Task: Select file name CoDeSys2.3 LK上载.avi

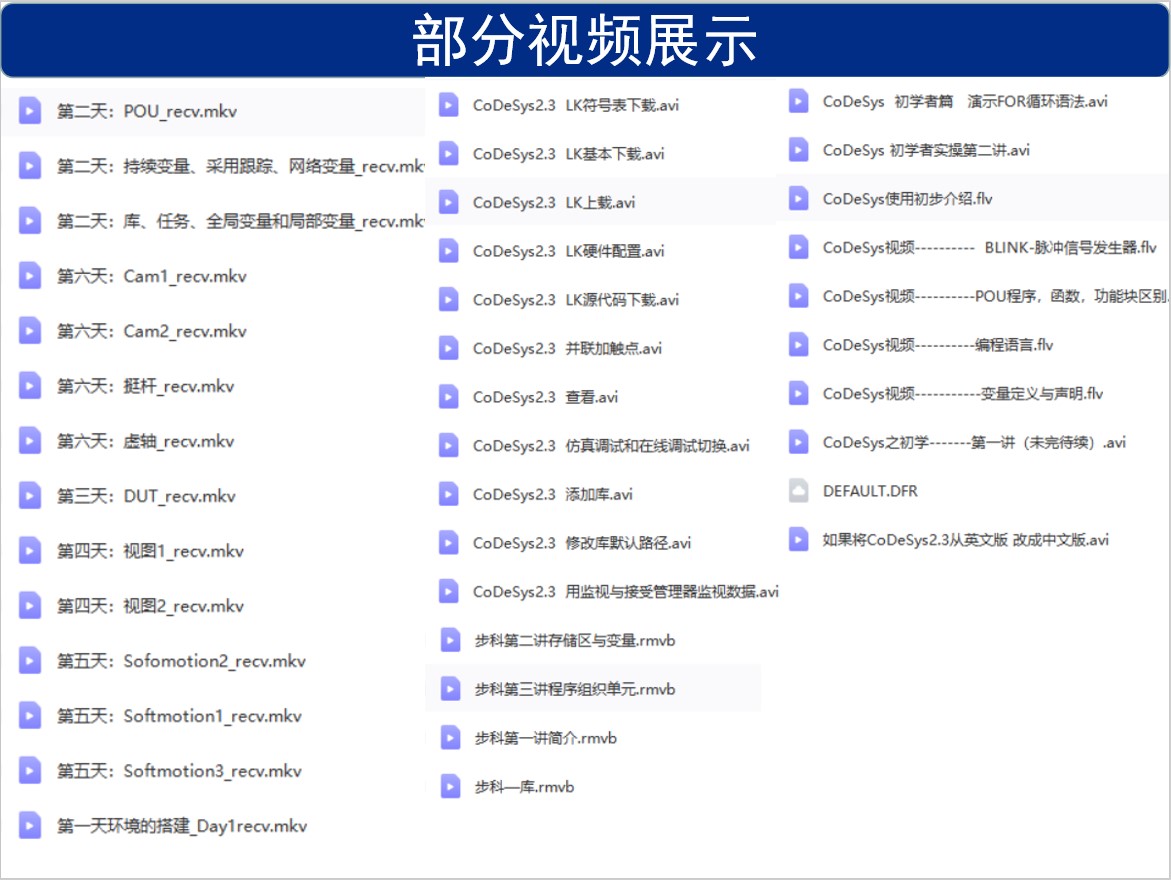Action: [x=554, y=202]
